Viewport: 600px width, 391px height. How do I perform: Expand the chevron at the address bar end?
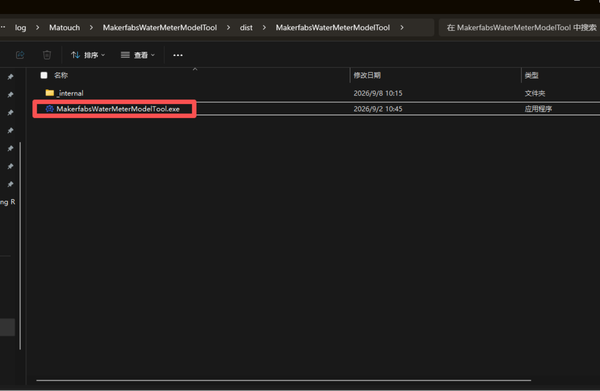coord(402,28)
